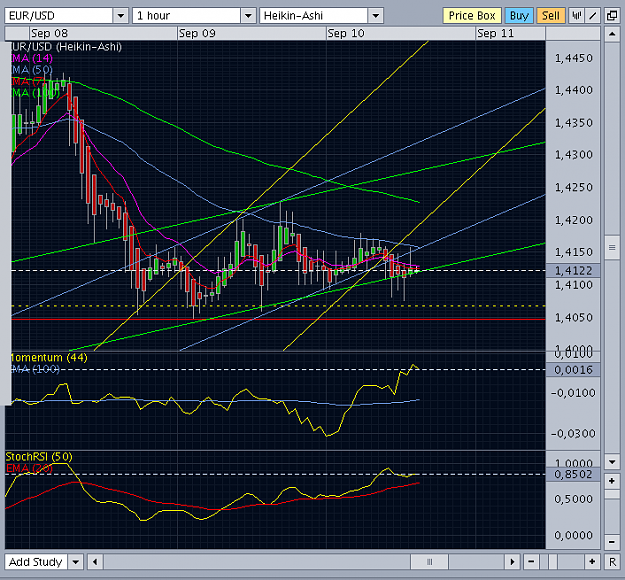Screen dimensions: 625x580
Task: Select the bar chart style icon
Action: pos(576,16)
